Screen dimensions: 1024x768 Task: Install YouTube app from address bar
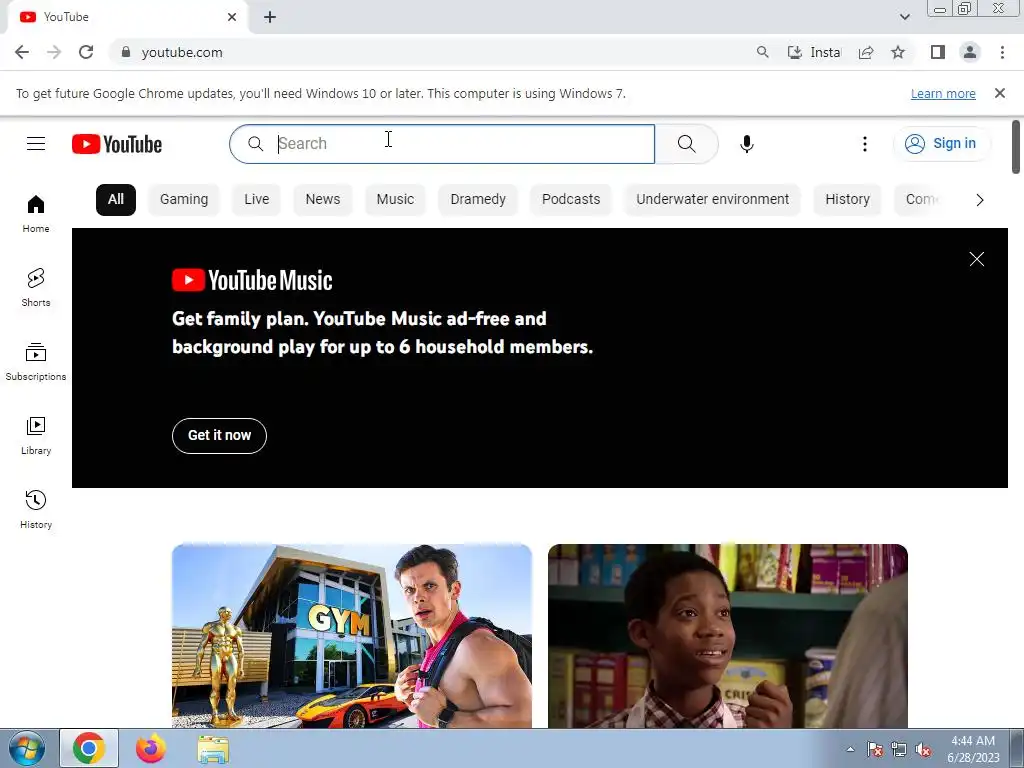click(814, 52)
